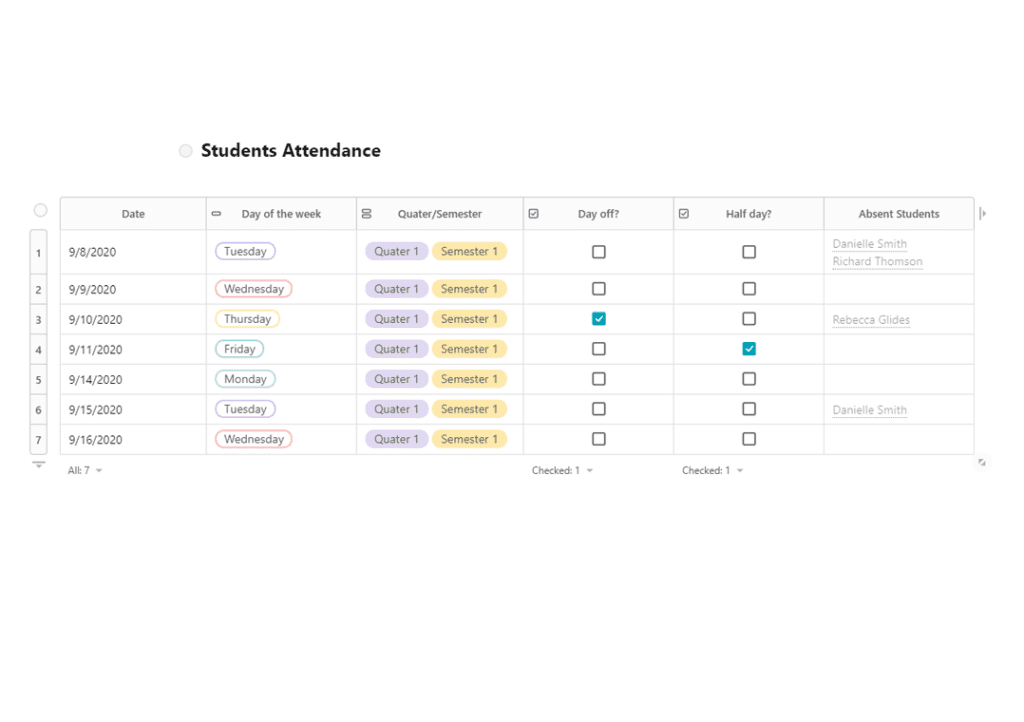The image size is (1024, 722).
Task: Click the single-select icon in Day of the week header
Action: (x=216, y=213)
